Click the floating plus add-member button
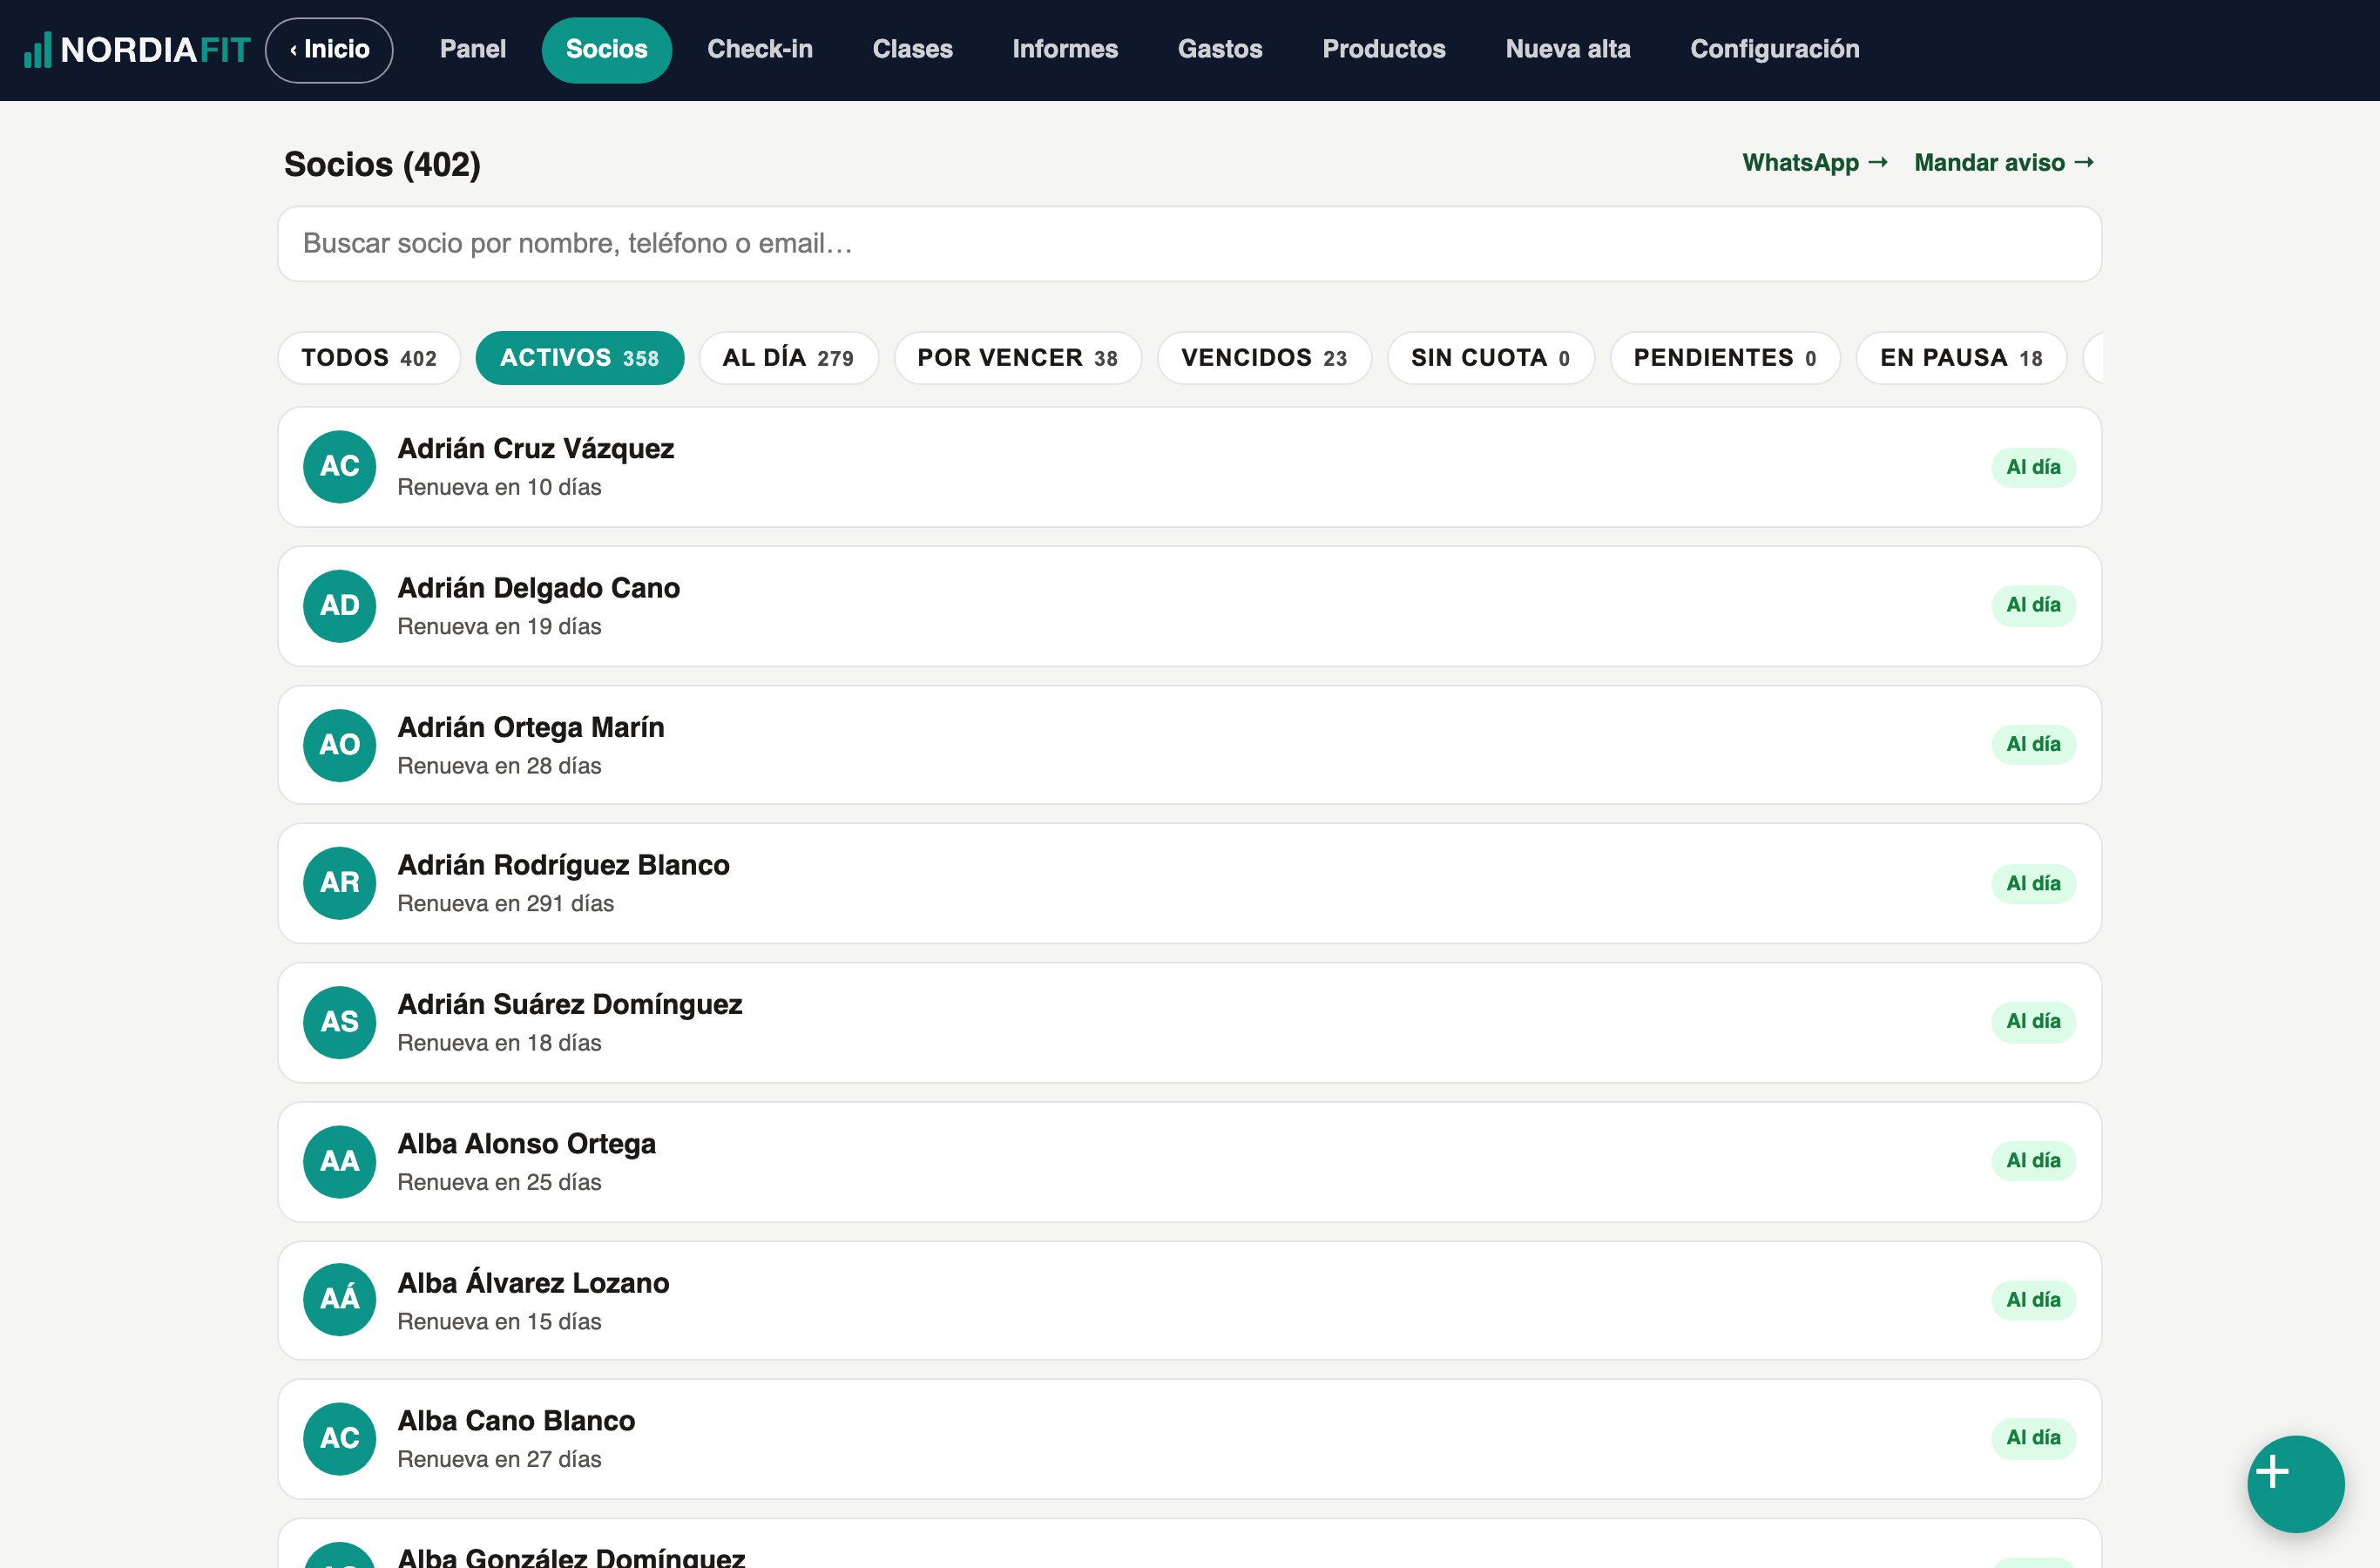The width and height of the screenshot is (2380, 1568). pyautogui.click(x=2295, y=1484)
